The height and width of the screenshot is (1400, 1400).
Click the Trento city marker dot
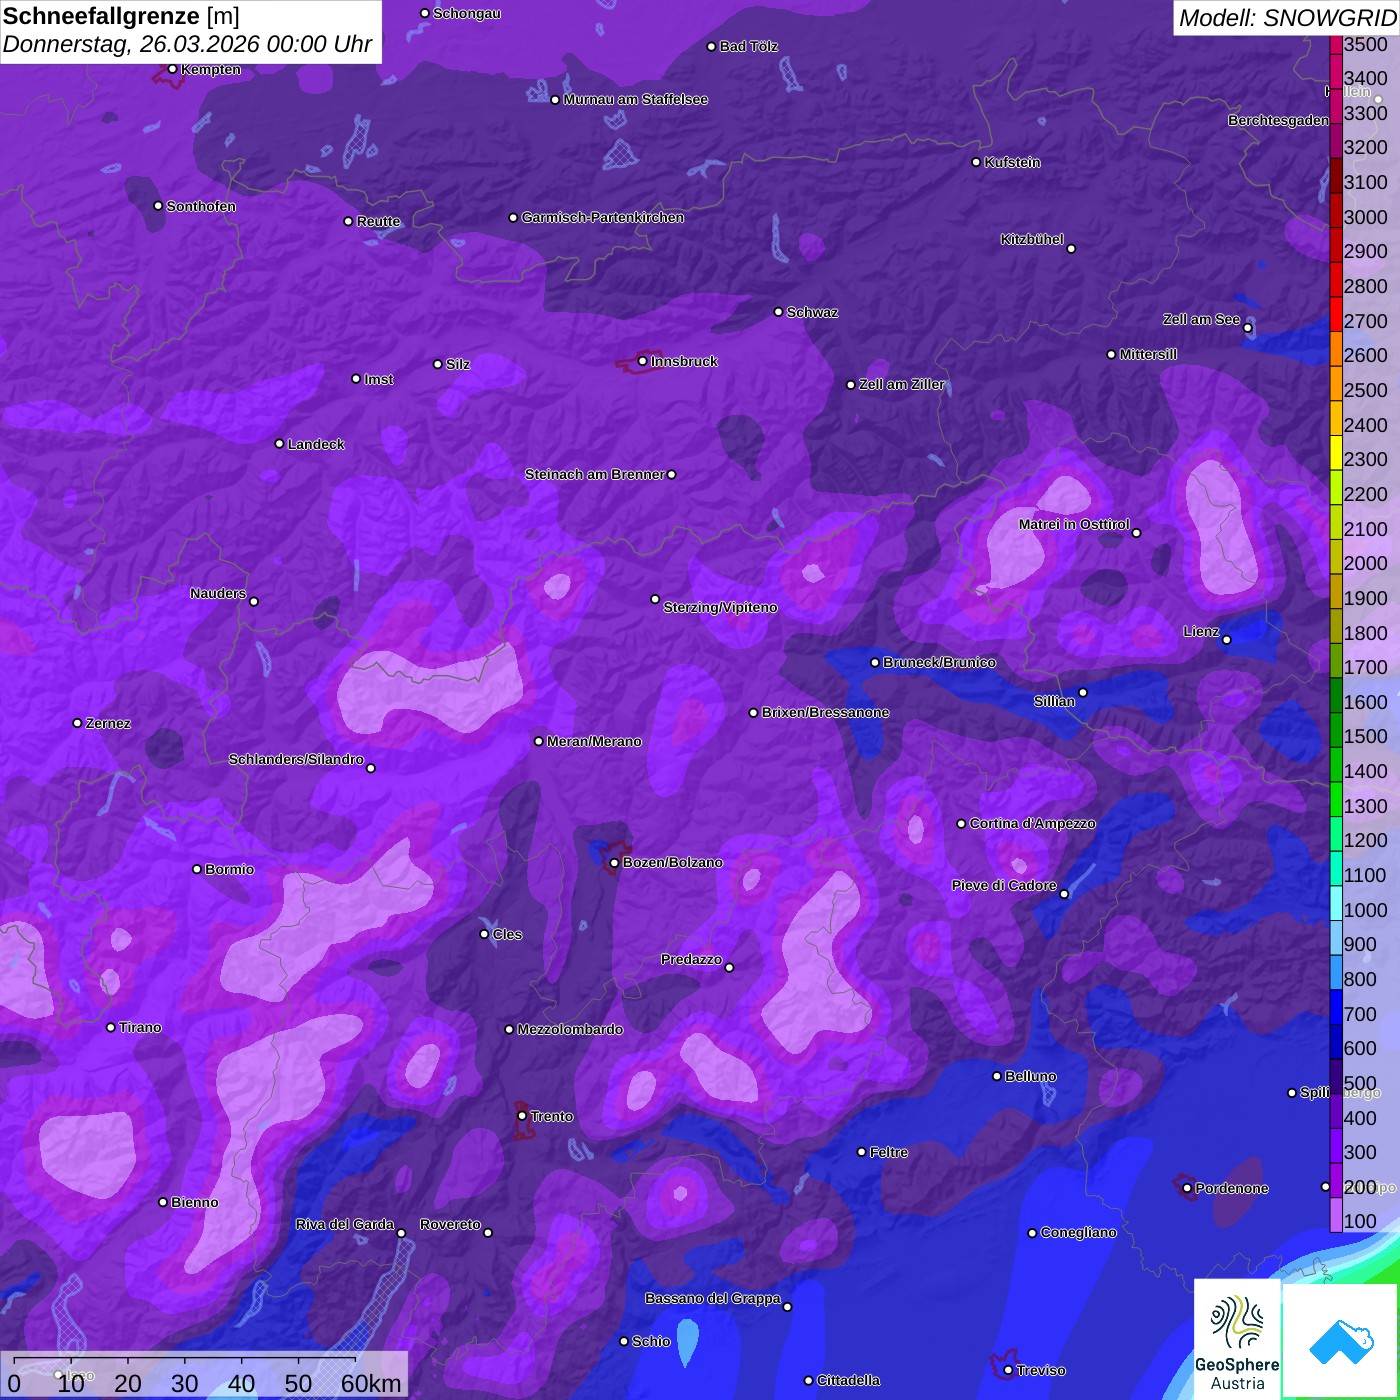pyautogui.click(x=522, y=1116)
